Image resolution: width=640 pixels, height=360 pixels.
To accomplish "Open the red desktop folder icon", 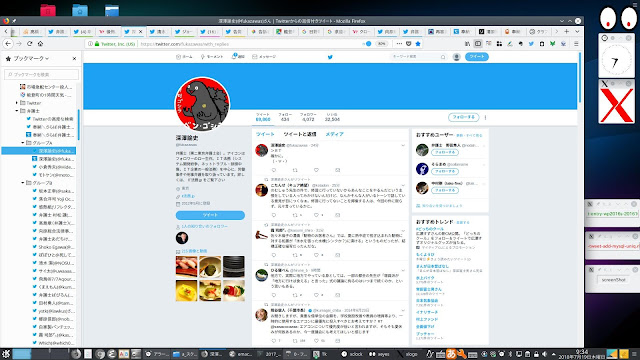I will (x=48, y=10).
